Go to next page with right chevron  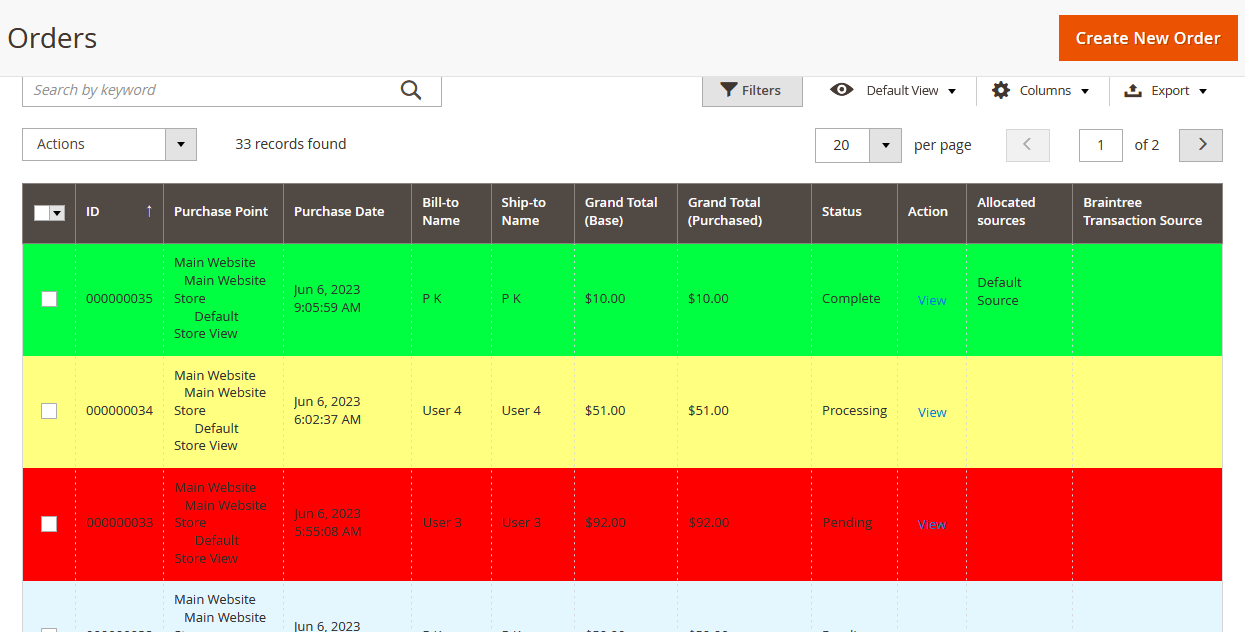(1201, 145)
